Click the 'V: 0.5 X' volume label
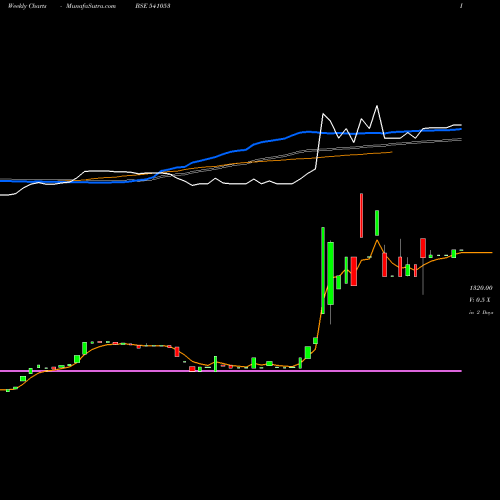The width and height of the screenshot is (500, 500). 480,300
